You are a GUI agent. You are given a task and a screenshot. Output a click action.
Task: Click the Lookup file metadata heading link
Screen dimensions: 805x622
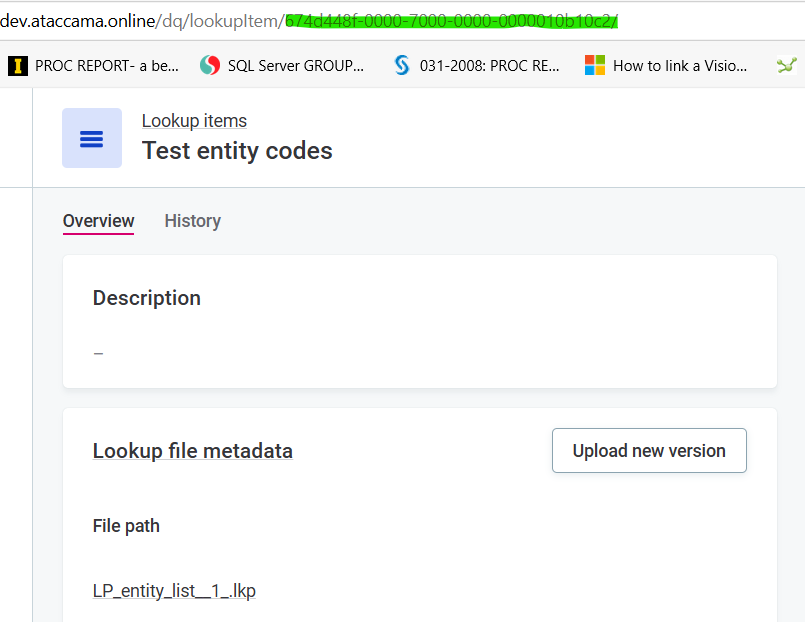[193, 451]
